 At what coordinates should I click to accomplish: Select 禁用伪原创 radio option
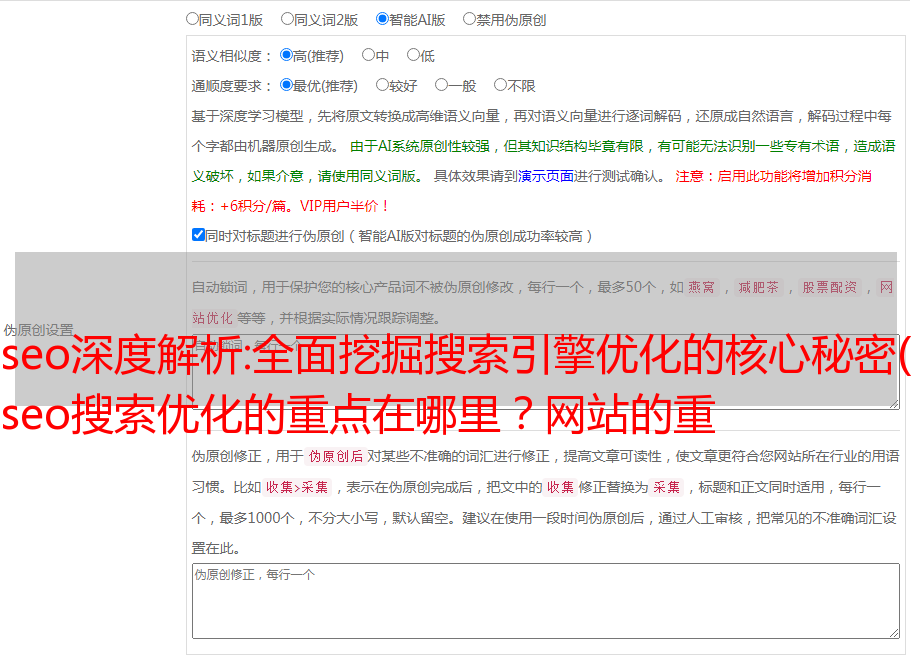point(469,19)
